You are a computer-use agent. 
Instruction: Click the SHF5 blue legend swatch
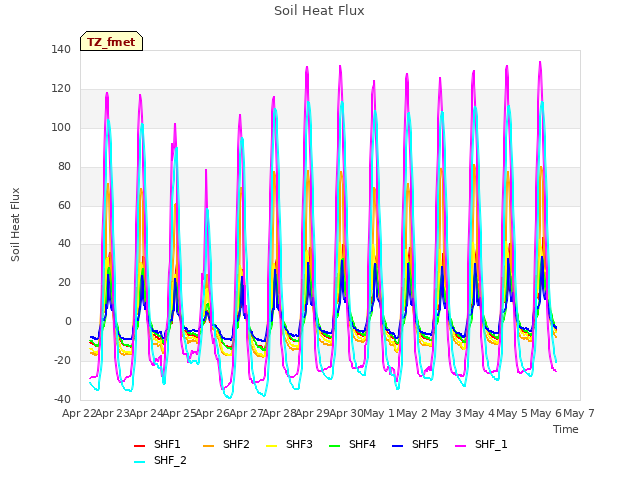pyautogui.click(x=398, y=446)
